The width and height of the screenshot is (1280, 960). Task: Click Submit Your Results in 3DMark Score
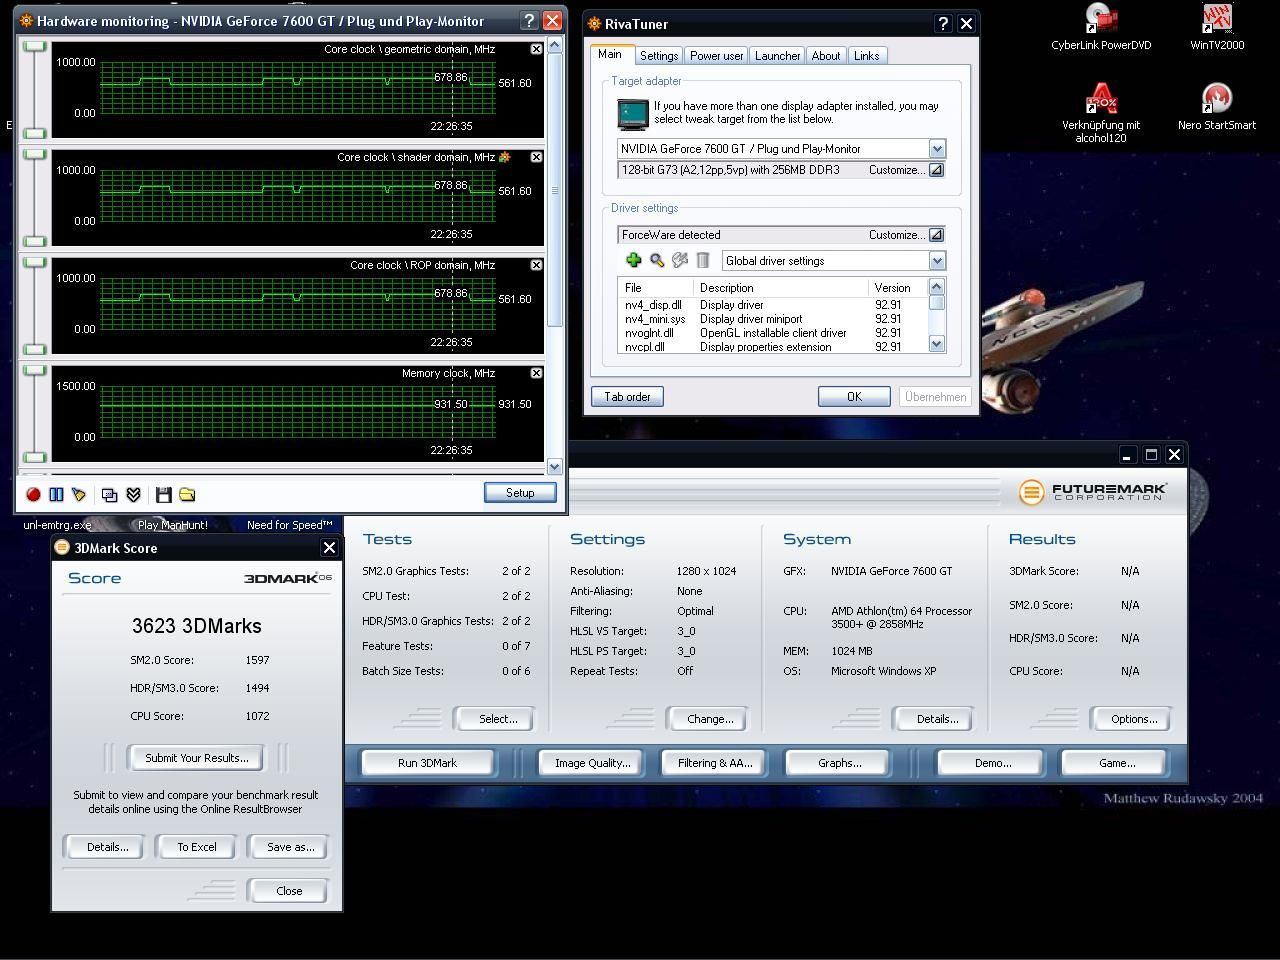click(196, 758)
